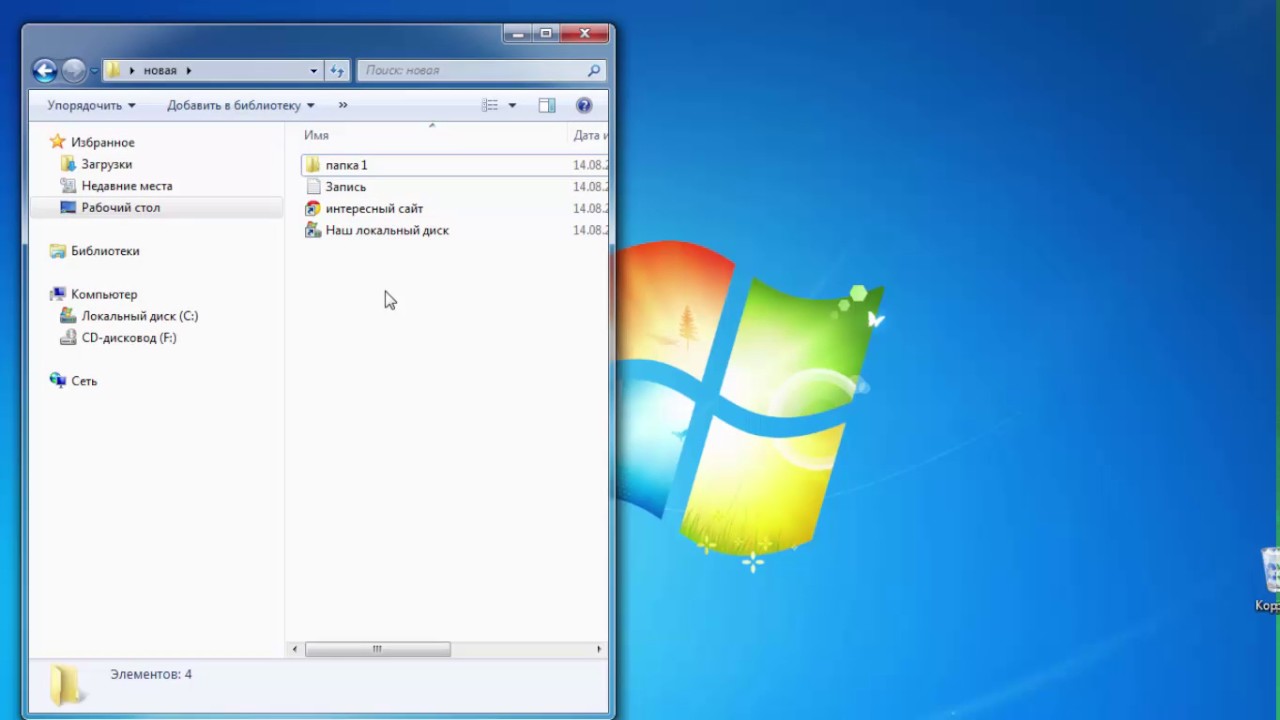Click the folder icon in the address bar
The height and width of the screenshot is (720, 1280).
[x=114, y=70]
